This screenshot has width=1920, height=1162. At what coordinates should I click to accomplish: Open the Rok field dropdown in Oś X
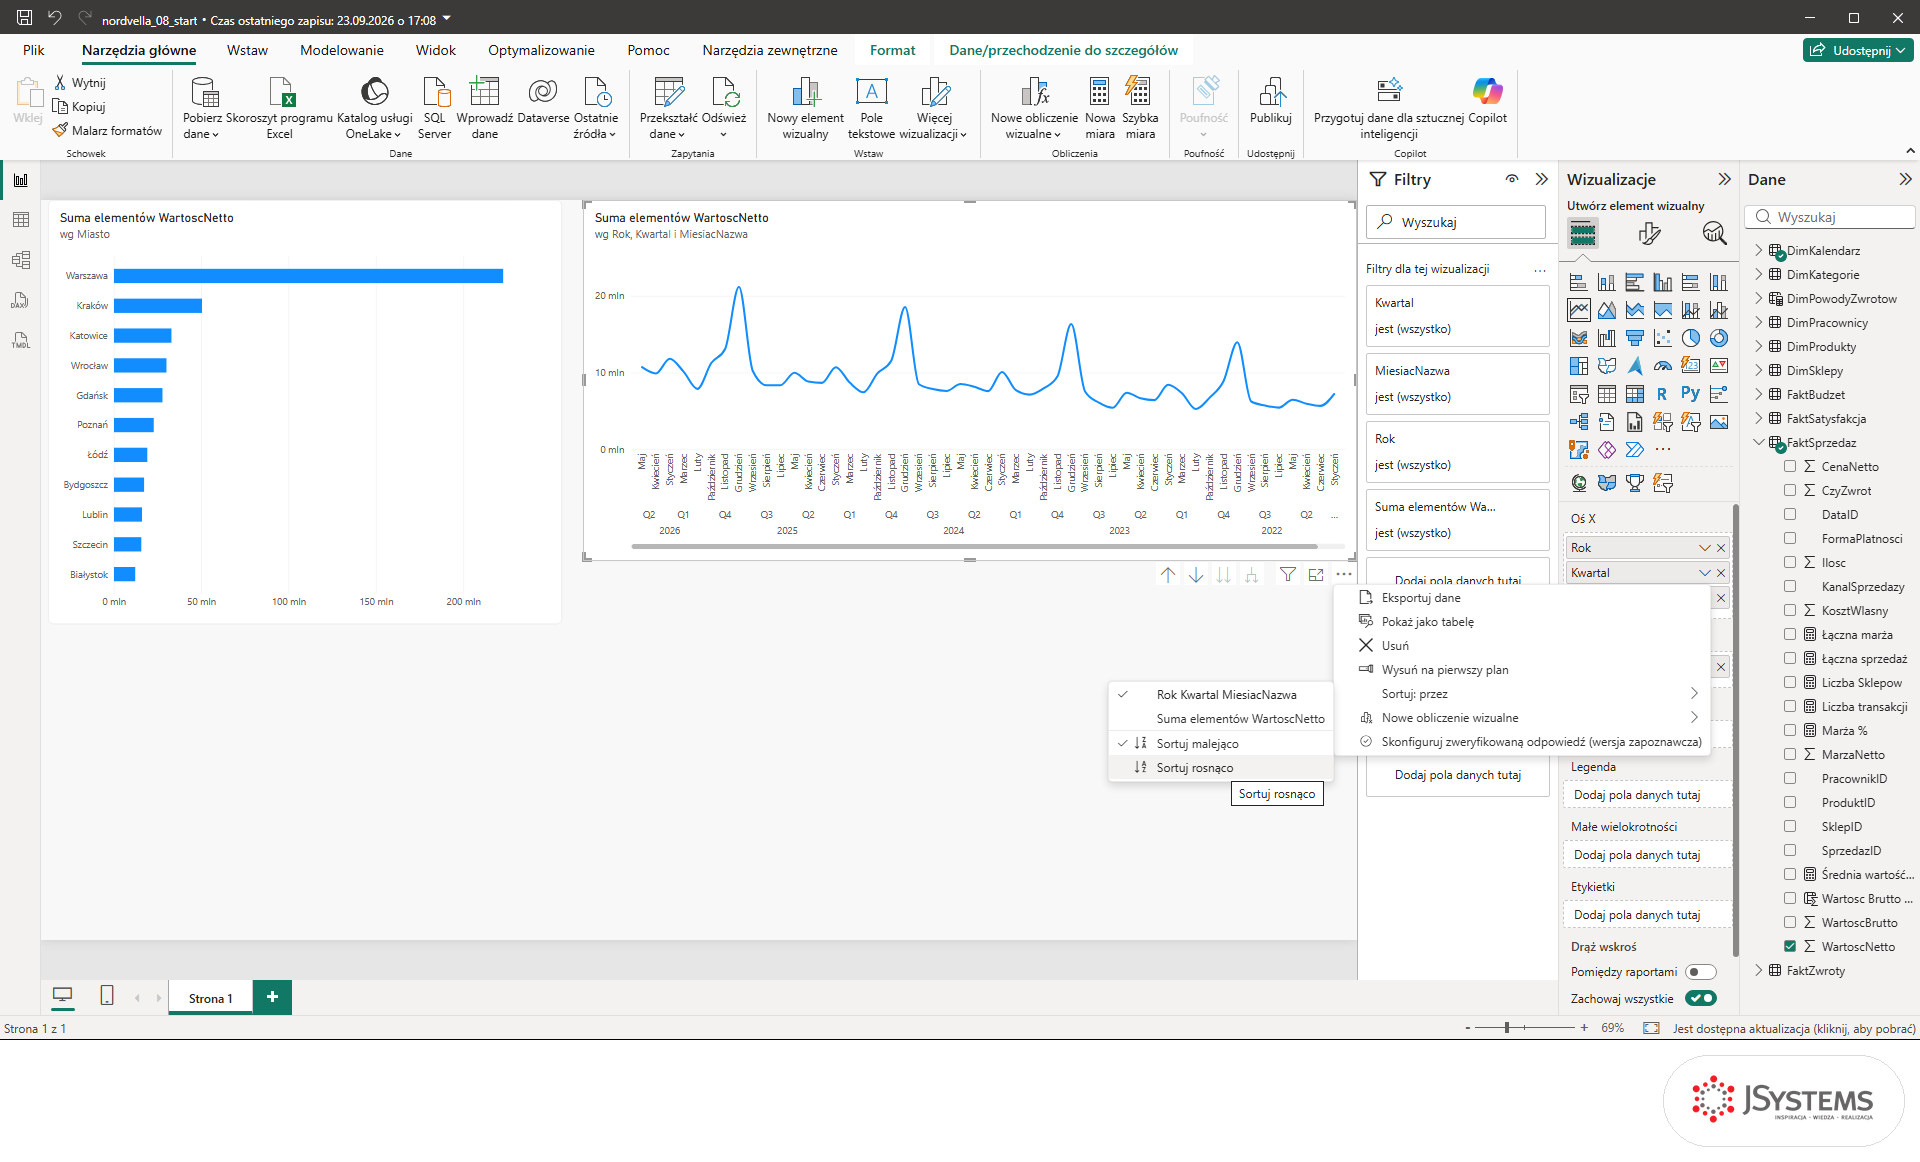(x=1705, y=548)
